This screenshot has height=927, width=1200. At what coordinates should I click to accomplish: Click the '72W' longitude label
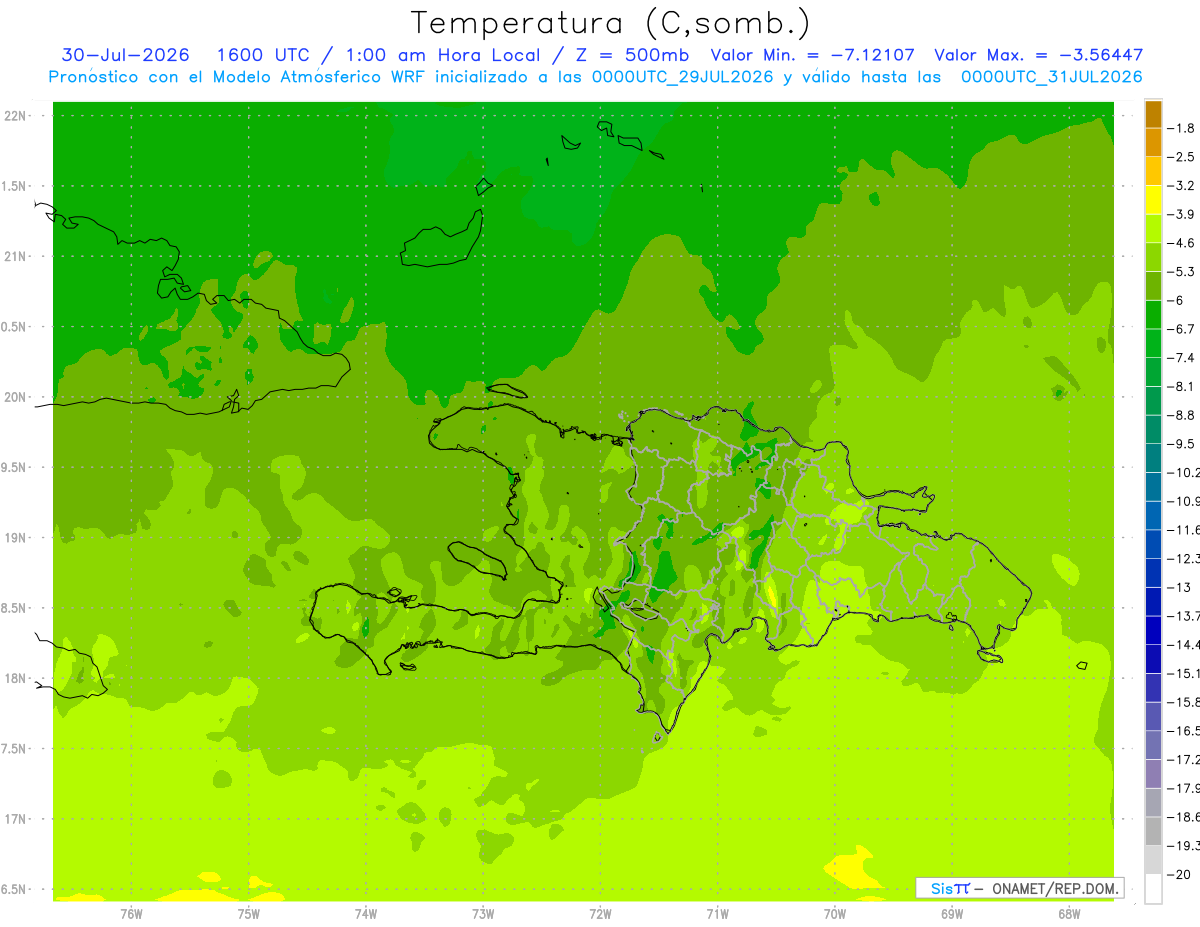[600, 914]
